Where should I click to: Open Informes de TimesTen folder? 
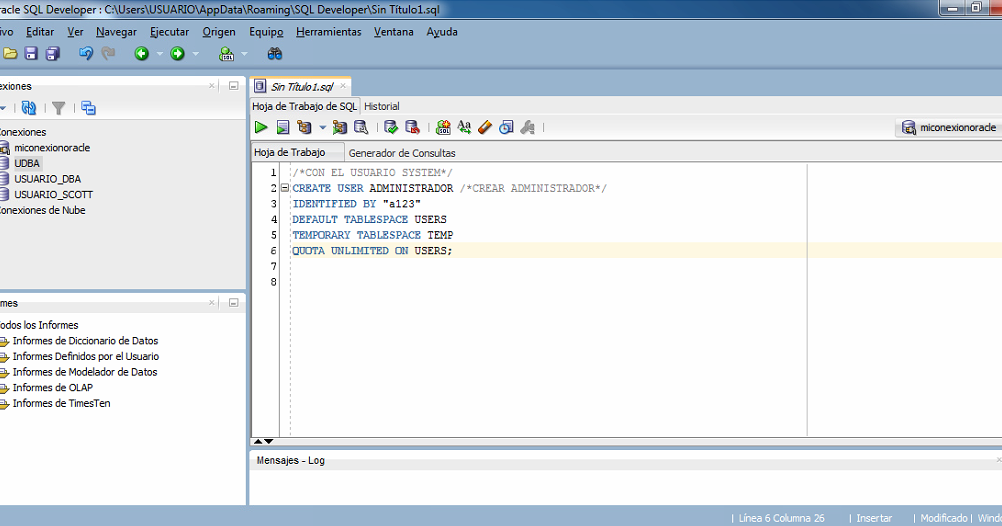pos(61,403)
